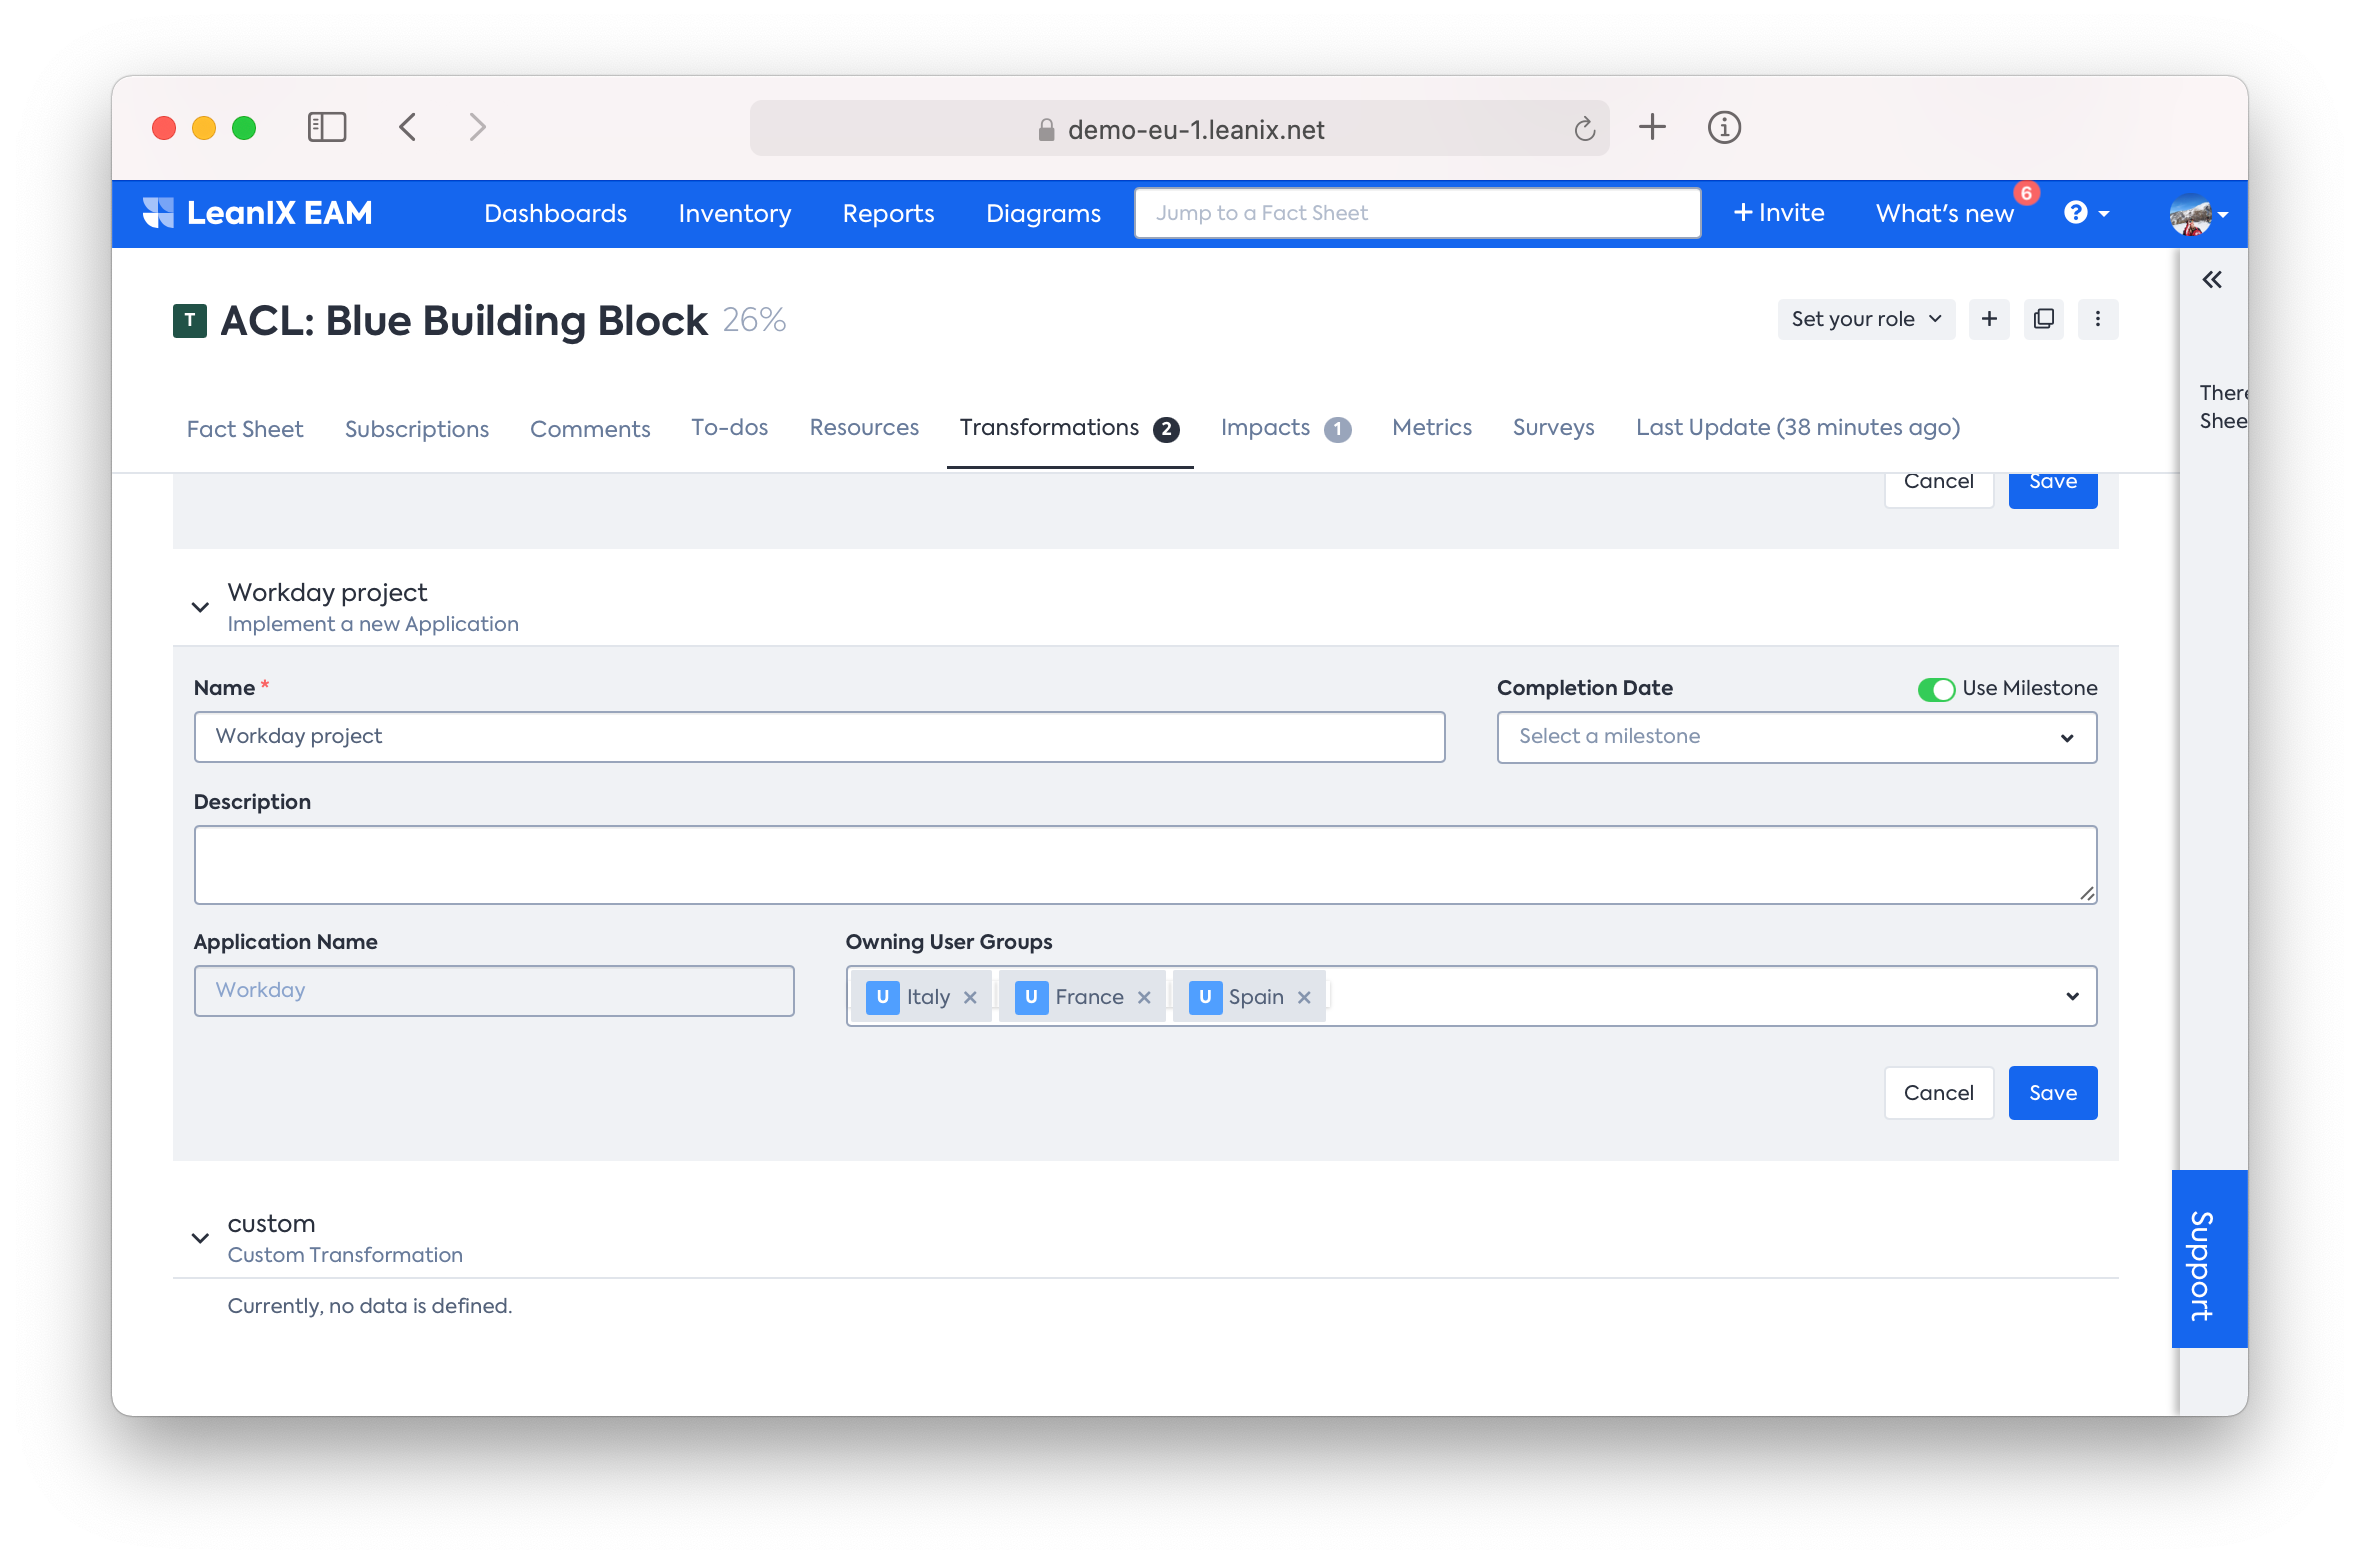
Task: Disable the Use Milestone toggle
Action: pos(1936,689)
